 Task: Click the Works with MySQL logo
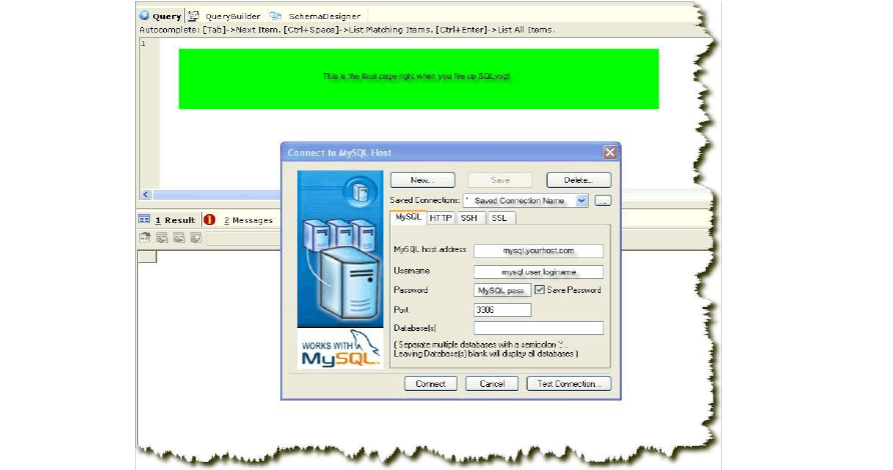[340, 350]
